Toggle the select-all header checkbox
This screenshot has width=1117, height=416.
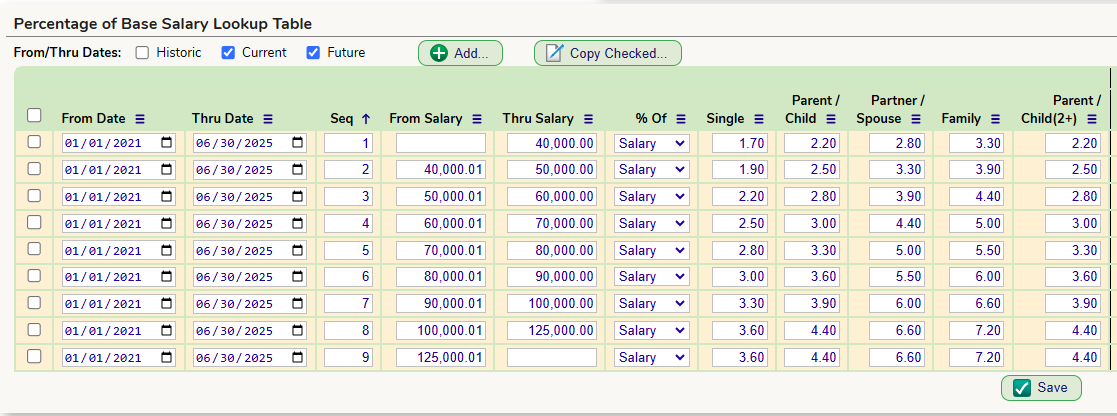point(34,115)
